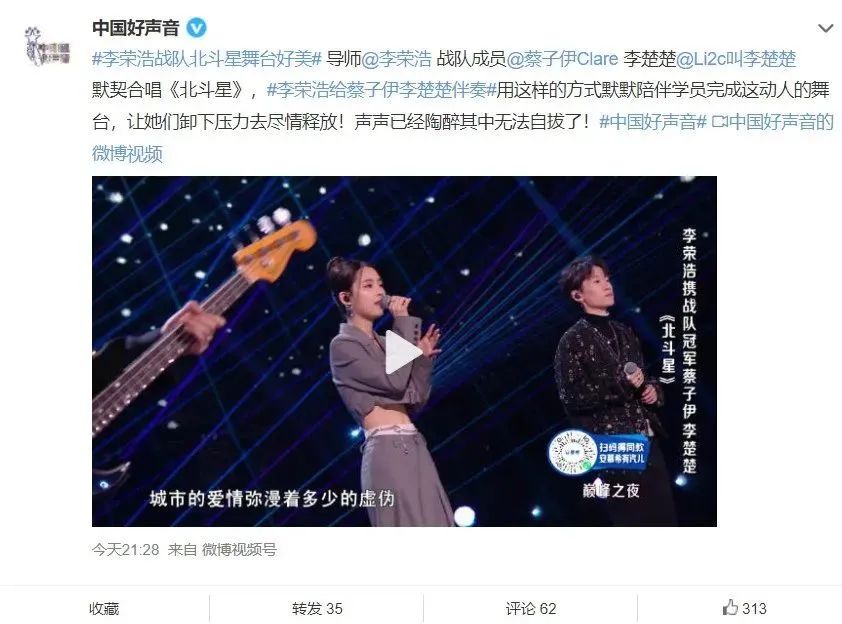
Task: Open the 转发 35 repost tab
Action: pos(317,608)
